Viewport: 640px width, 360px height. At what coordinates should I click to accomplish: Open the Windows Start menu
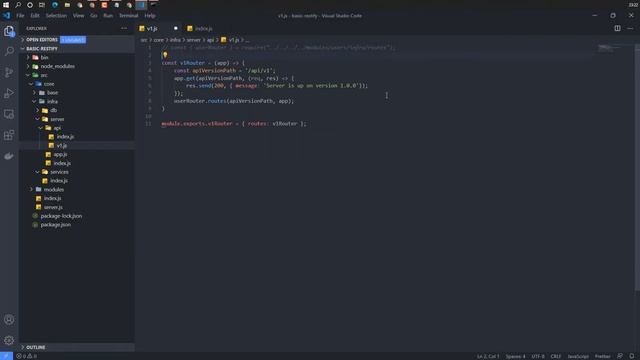tap(6, 5)
